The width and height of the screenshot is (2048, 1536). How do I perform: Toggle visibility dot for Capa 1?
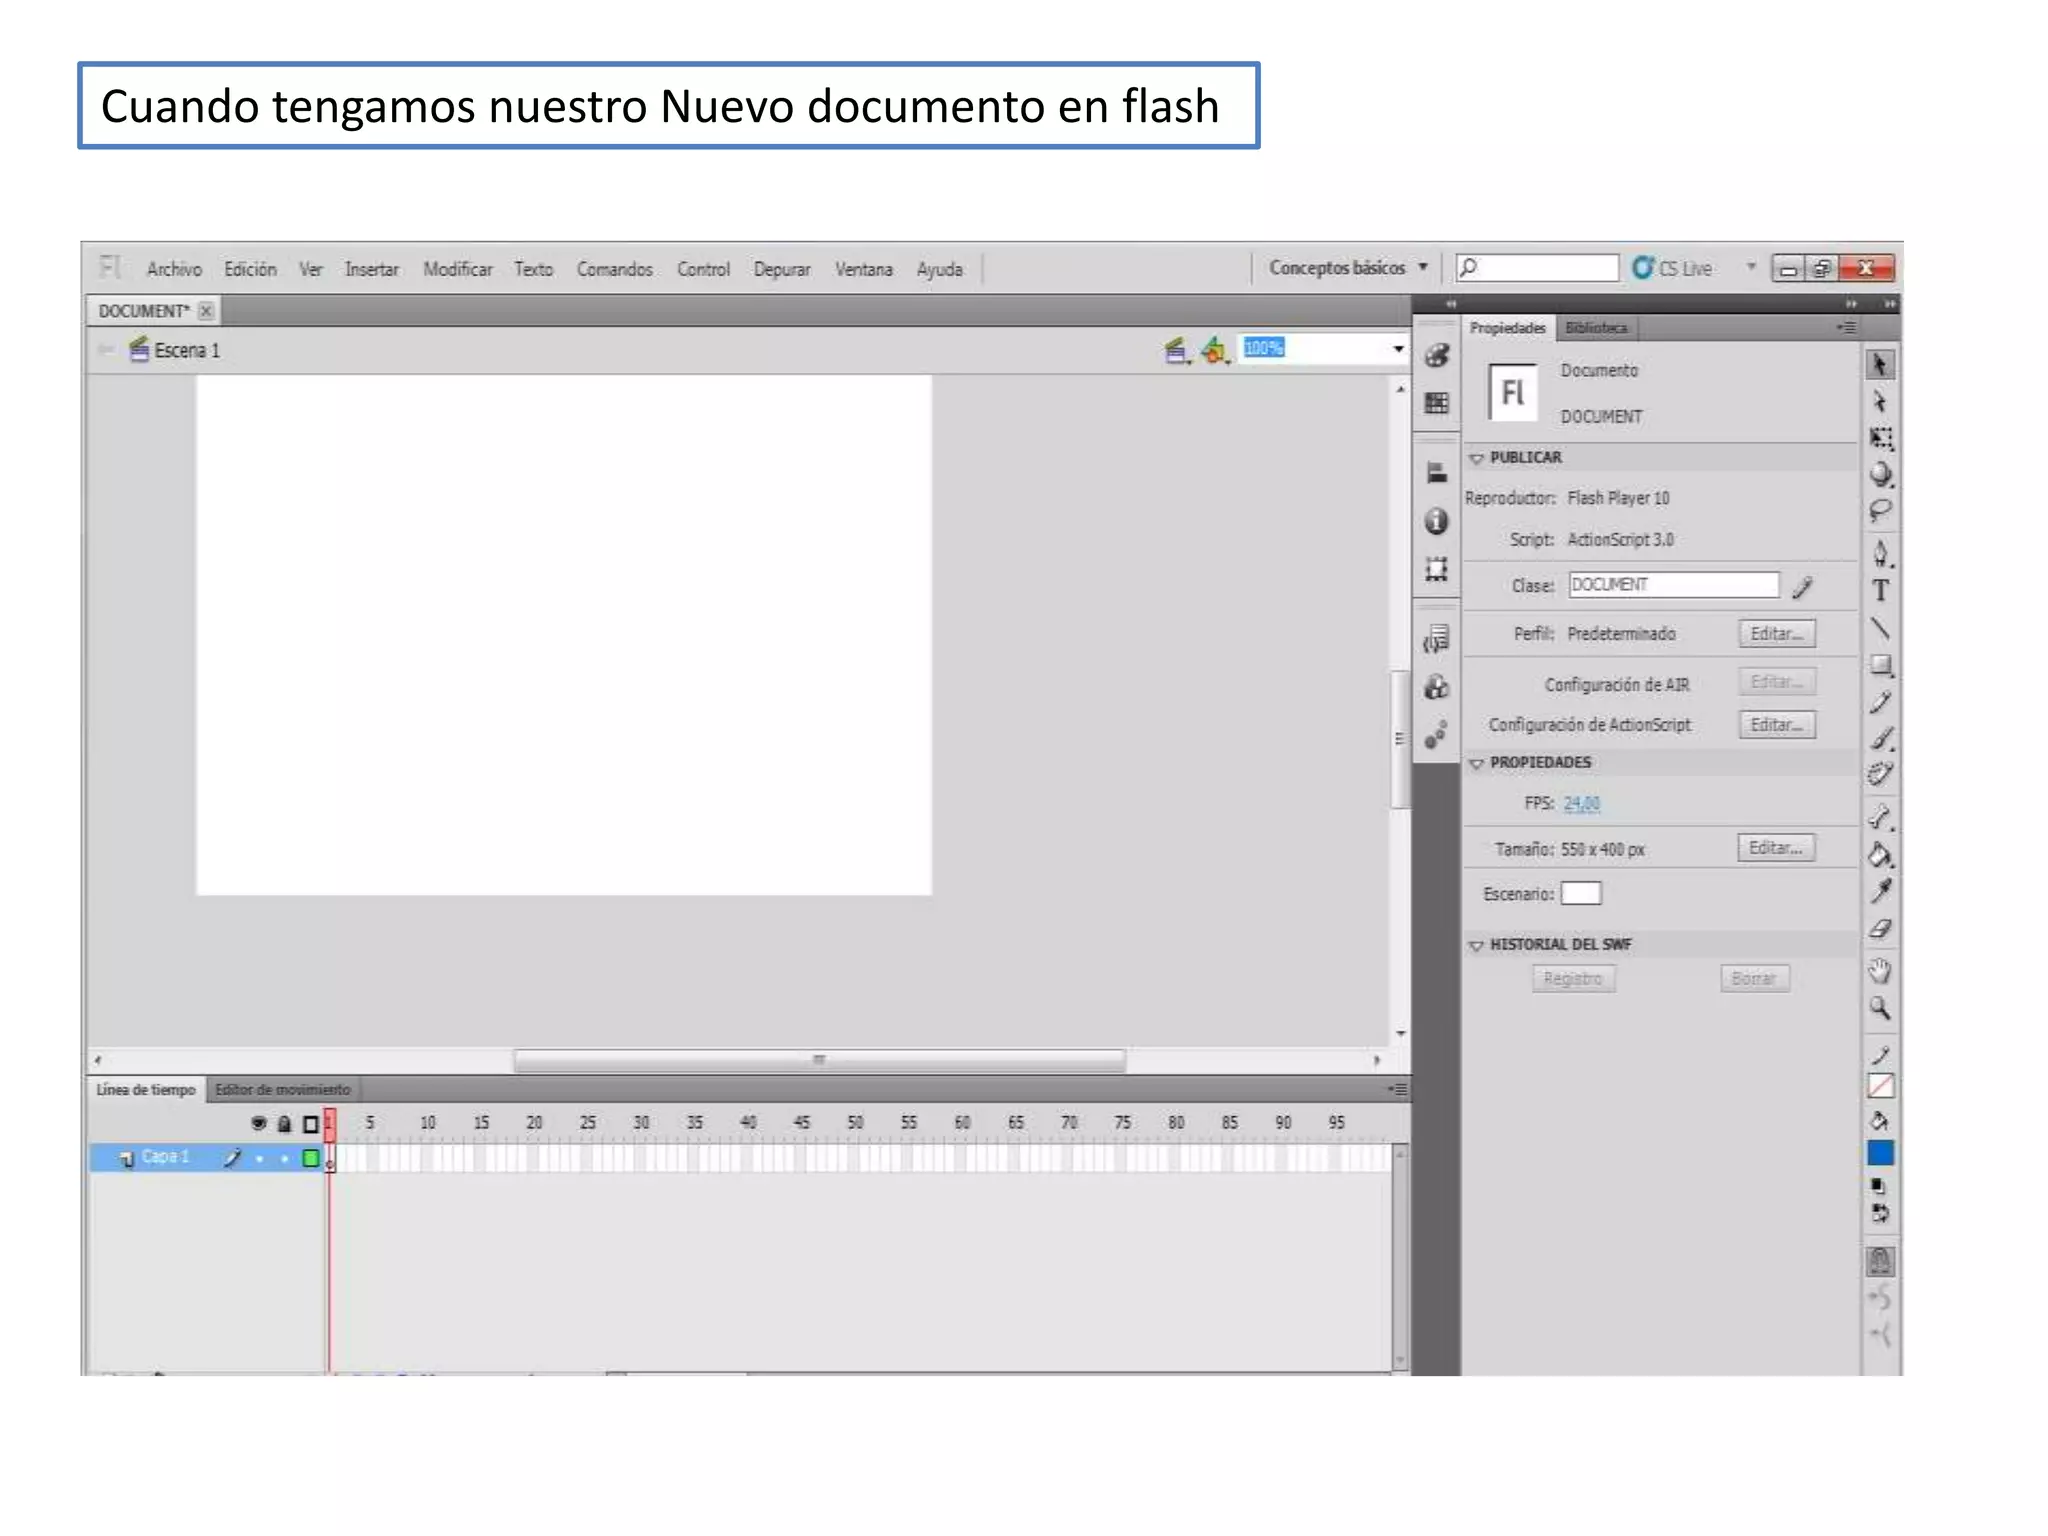pos(259,1158)
